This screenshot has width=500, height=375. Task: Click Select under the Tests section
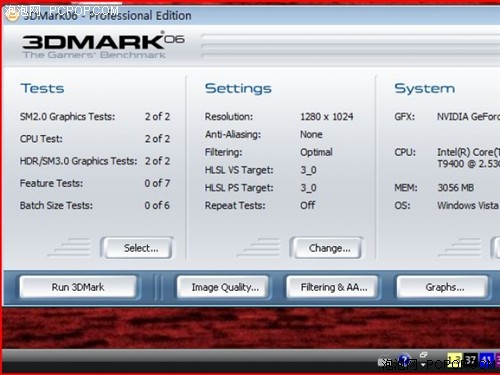(x=137, y=248)
